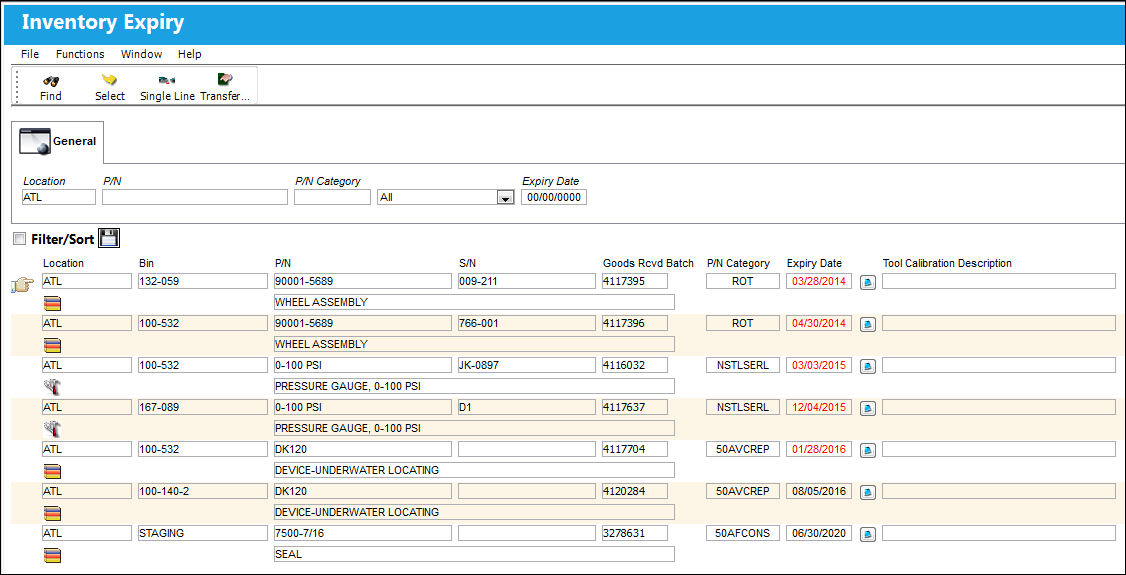Click goods received batch 4116032
Screen dimensions: 1126x575
point(636,365)
